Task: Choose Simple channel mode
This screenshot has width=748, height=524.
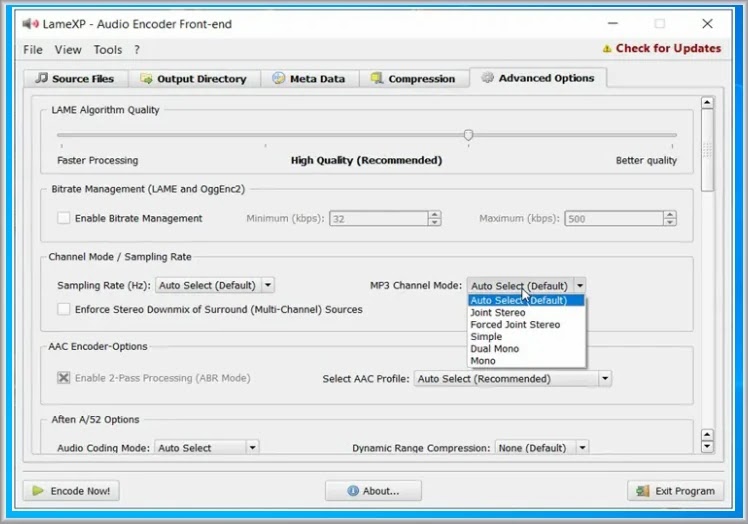Action: [526, 336]
